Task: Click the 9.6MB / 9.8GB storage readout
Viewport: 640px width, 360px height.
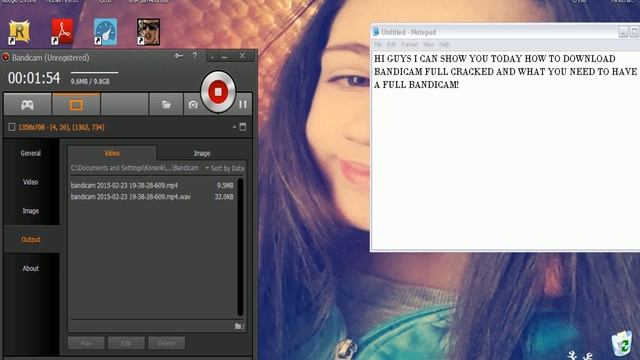Action: 90,82
